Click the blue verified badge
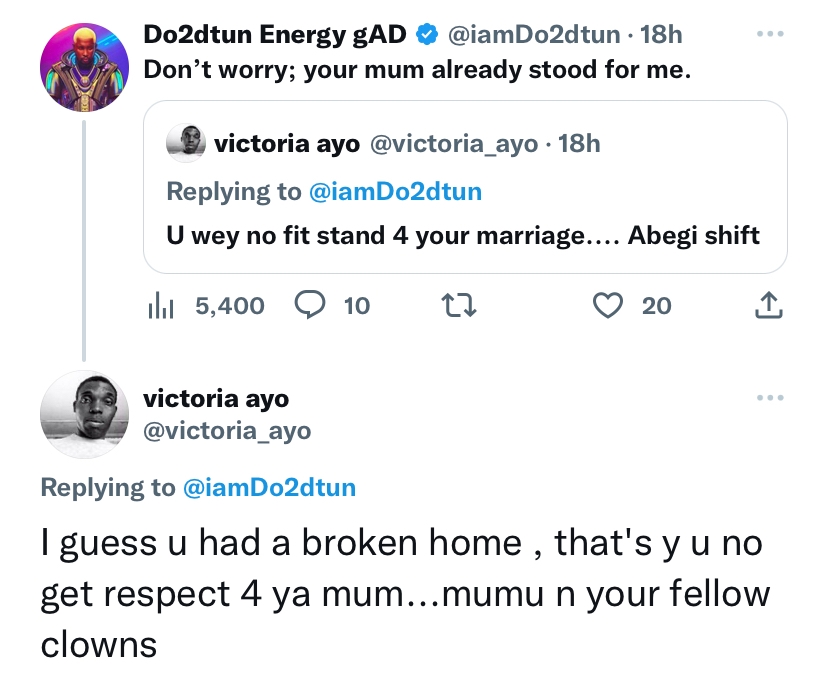This screenshot has height=675, width=828. 427,35
